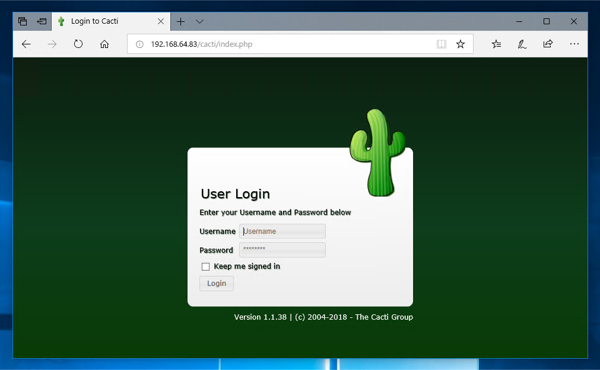This screenshot has height=370, width=600.
Task: Add notes with the pen icon
Action: click(x=522, y=44)
